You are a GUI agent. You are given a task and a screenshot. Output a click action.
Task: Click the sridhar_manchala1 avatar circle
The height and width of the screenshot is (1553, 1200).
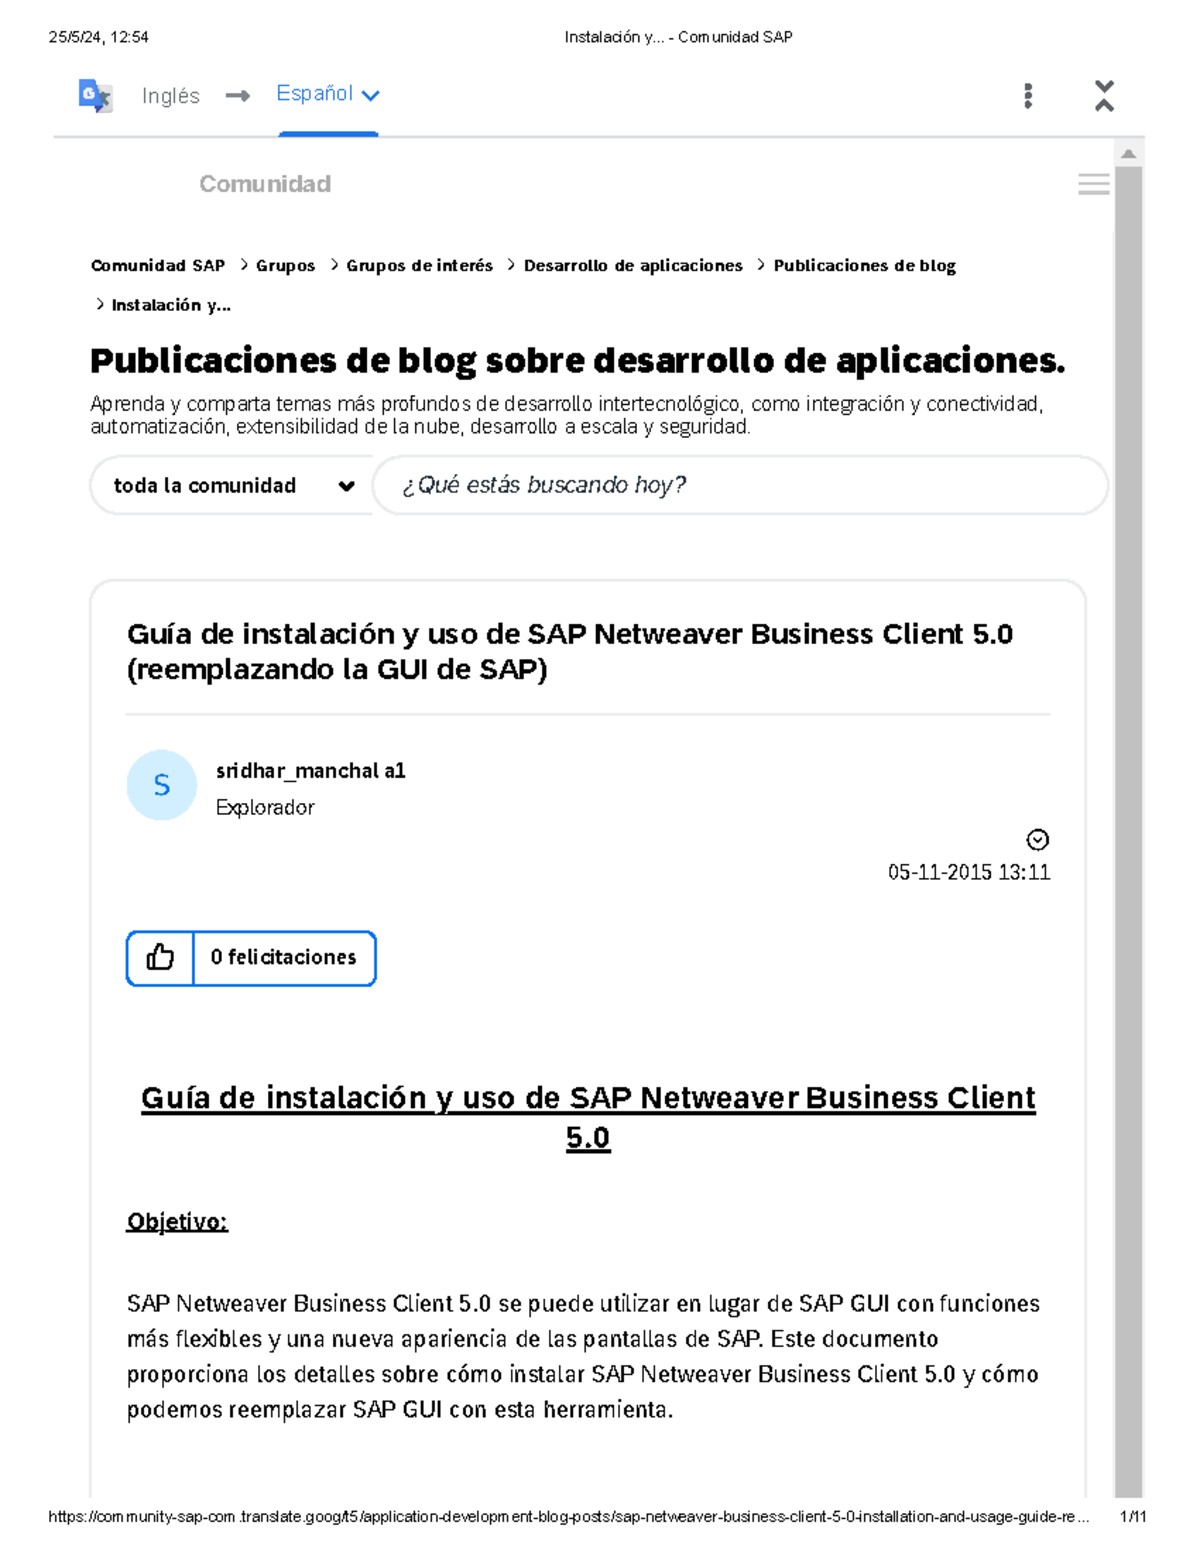(x=162, y=785)
